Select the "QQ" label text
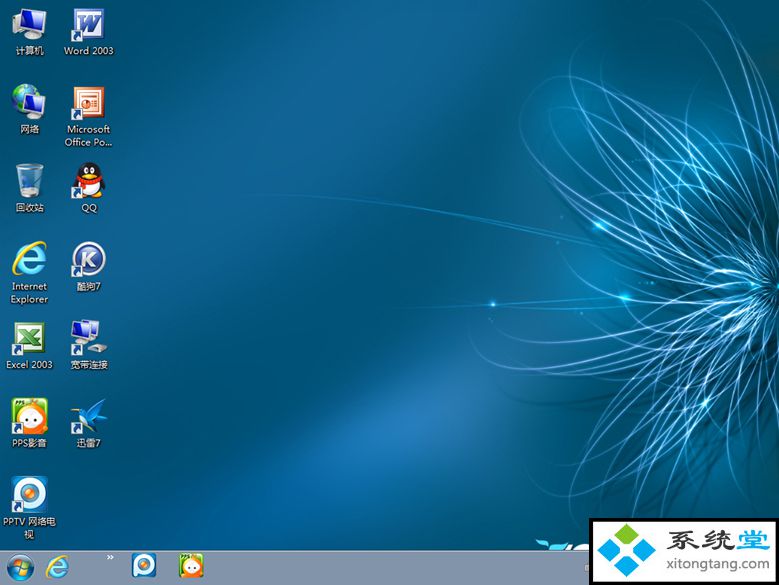 coord(89,208)
